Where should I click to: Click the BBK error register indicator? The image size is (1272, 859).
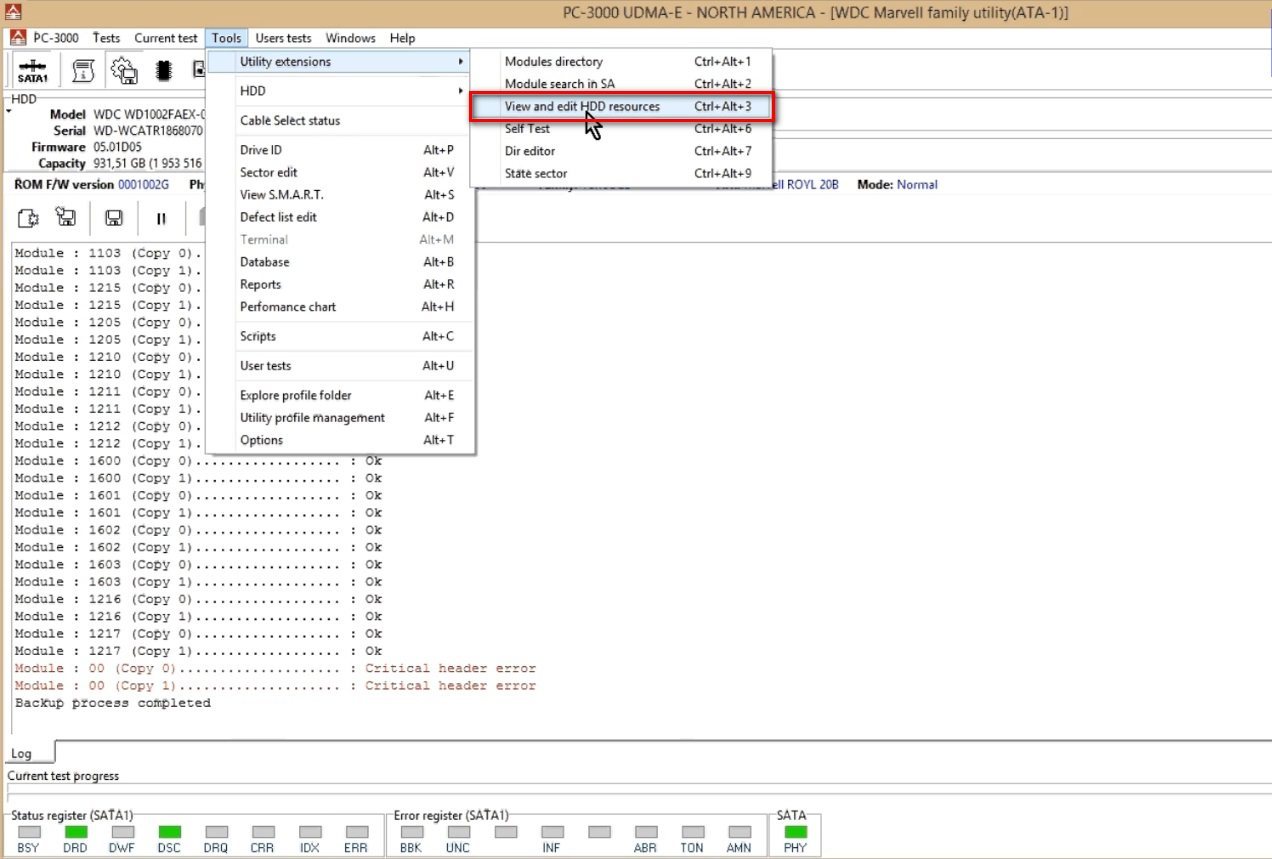(411, 831)
